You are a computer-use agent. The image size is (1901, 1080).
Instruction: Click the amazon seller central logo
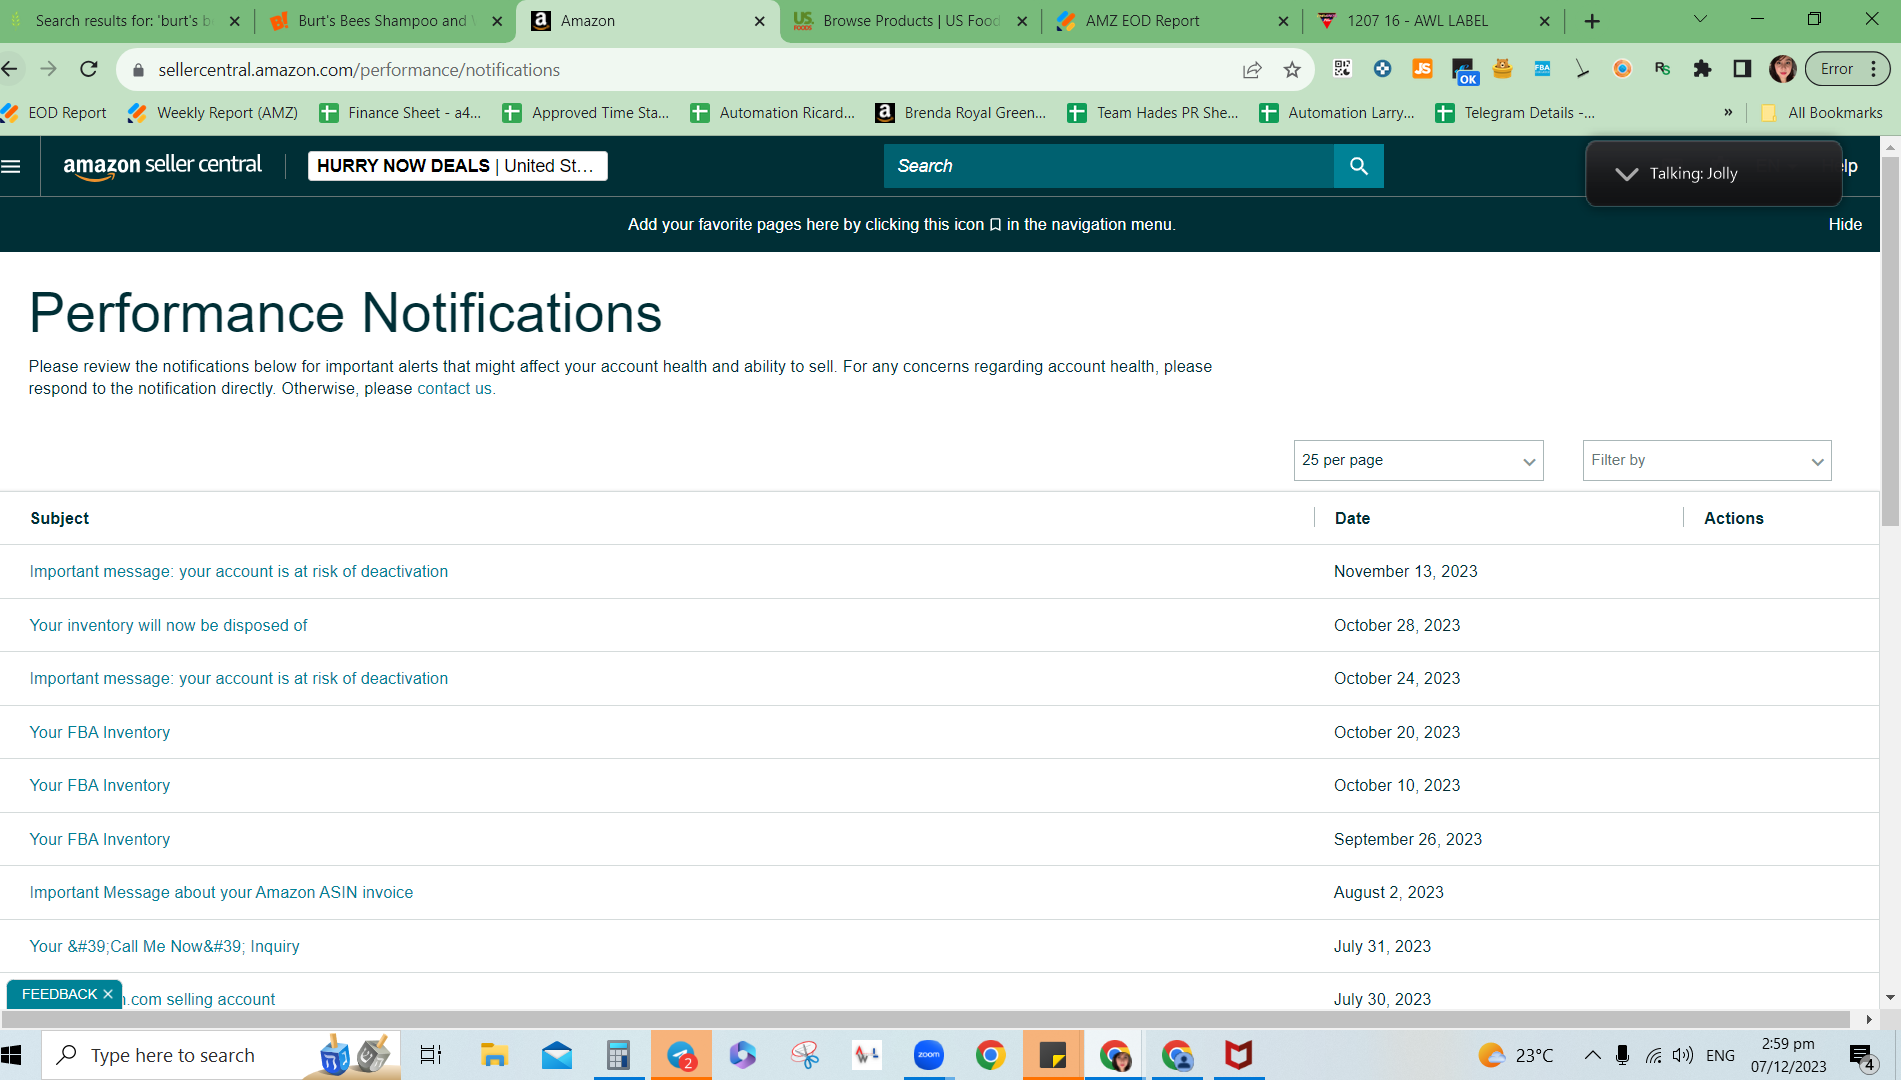tap(162, 166)
